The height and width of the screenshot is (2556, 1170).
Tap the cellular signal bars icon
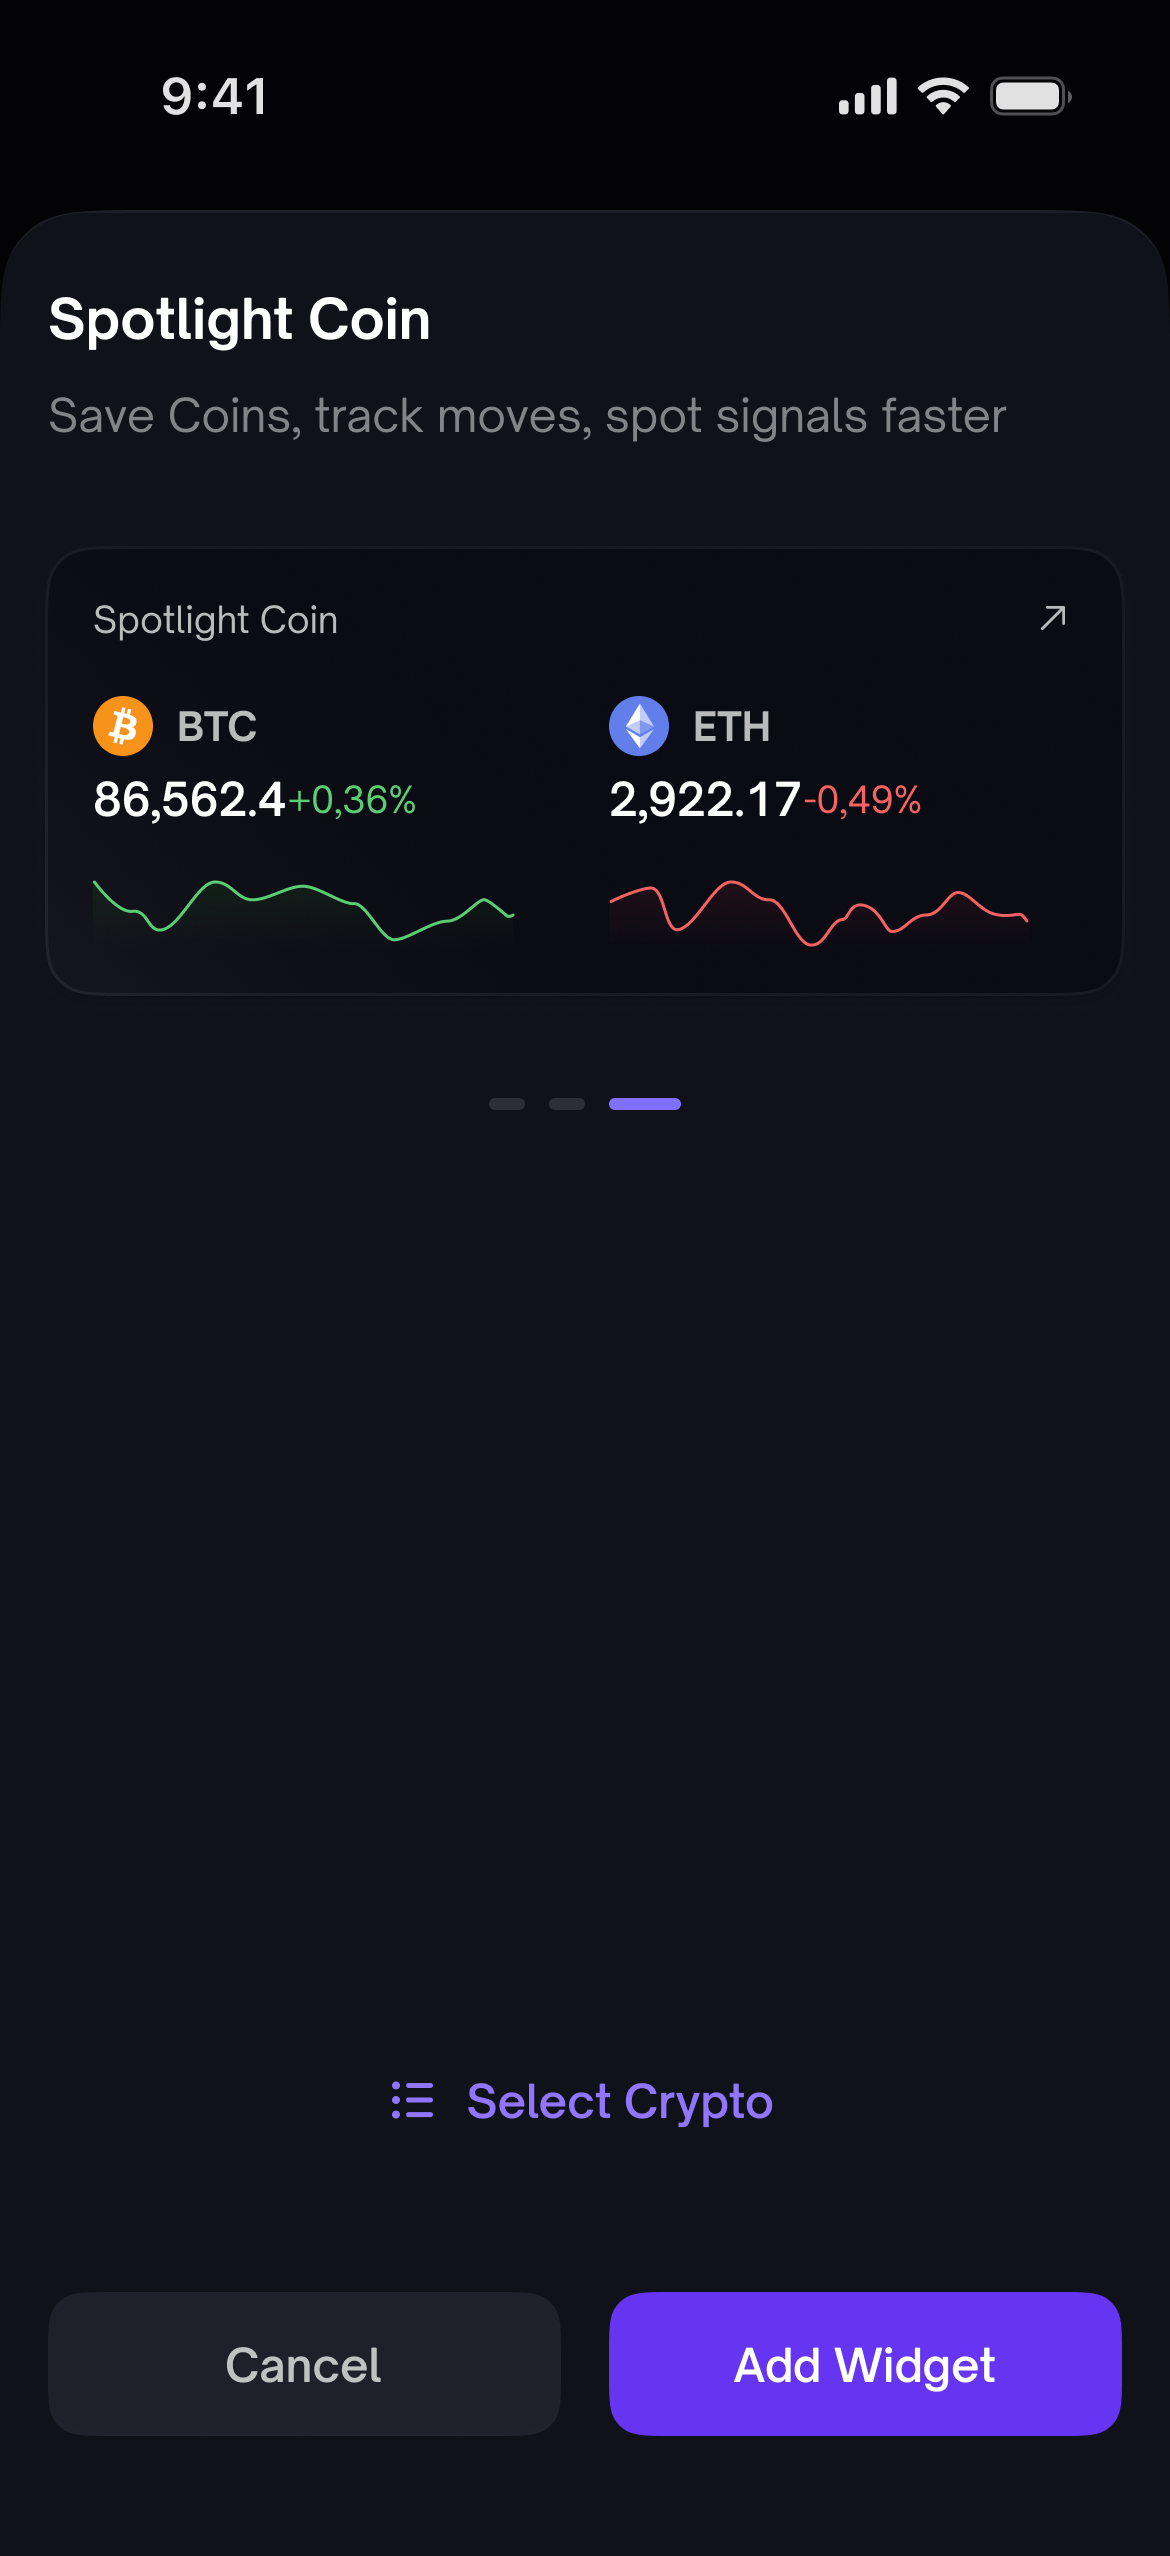(x=867, y=96)
